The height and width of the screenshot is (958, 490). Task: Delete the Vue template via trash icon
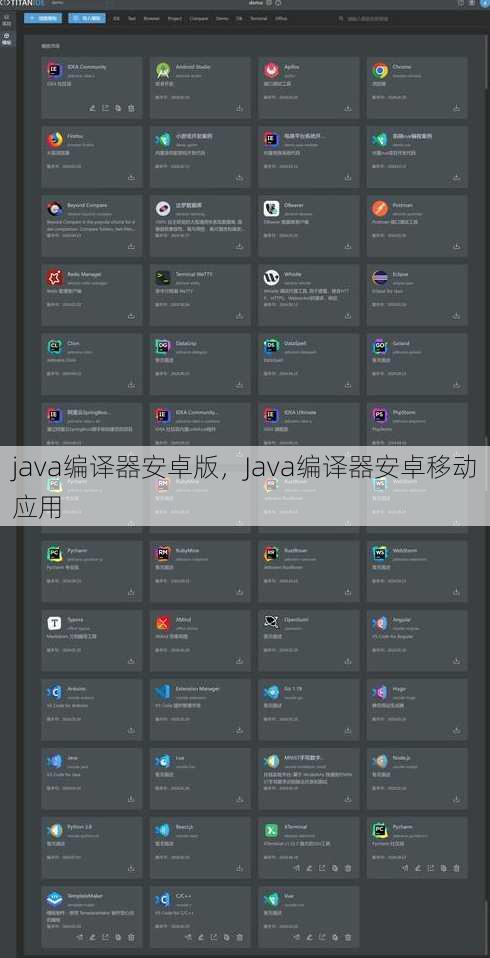tap(348, 937)
